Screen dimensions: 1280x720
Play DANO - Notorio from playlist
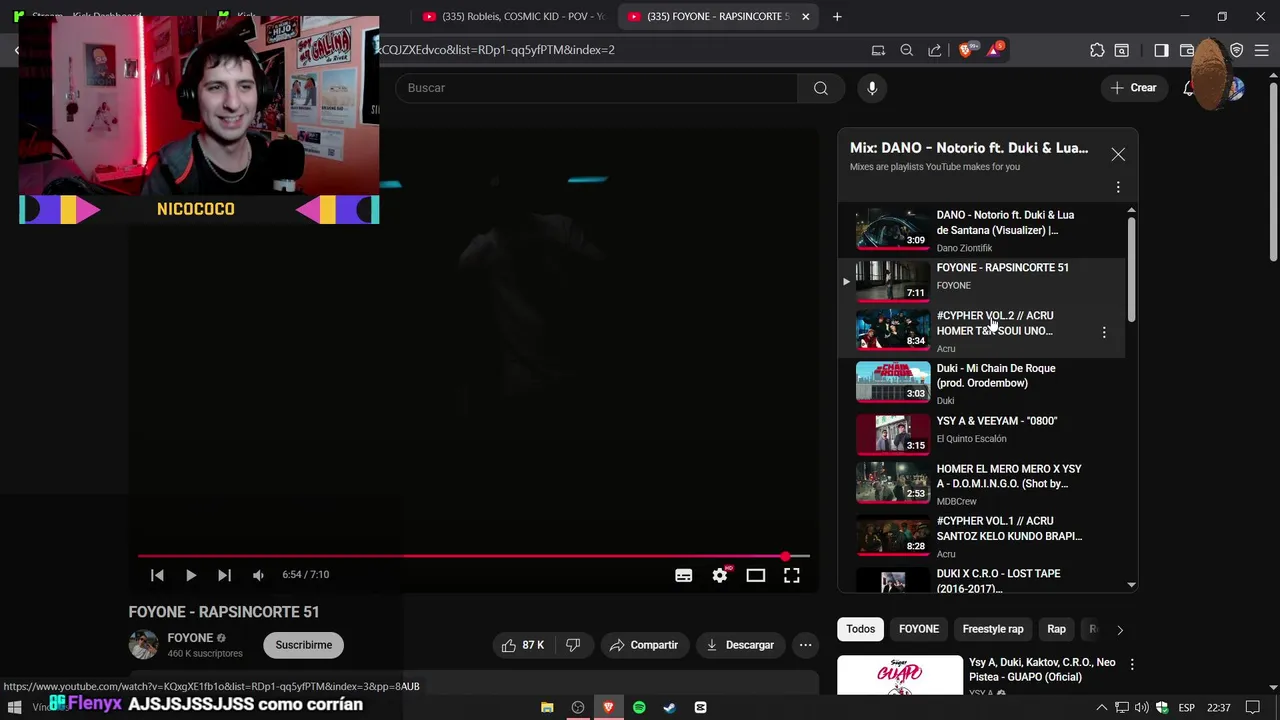[980, 230]
